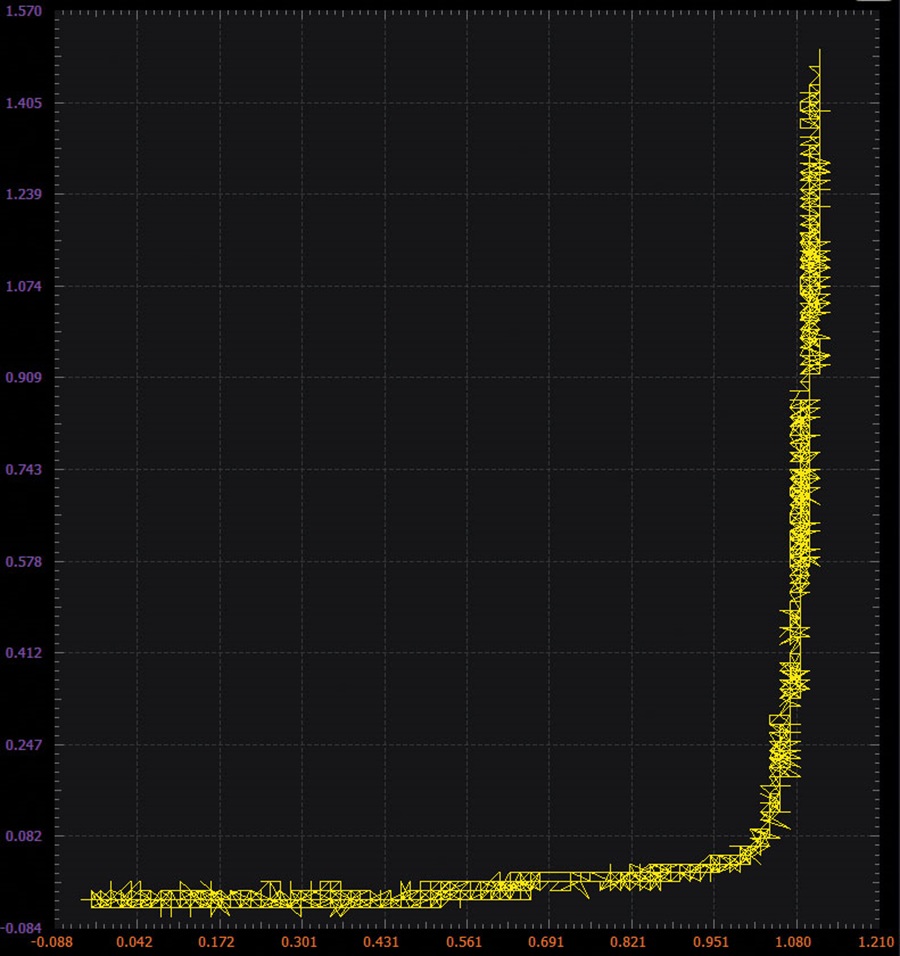
Task: Select the 1.210 x-axis maximum label
Action: pos(876,943)
